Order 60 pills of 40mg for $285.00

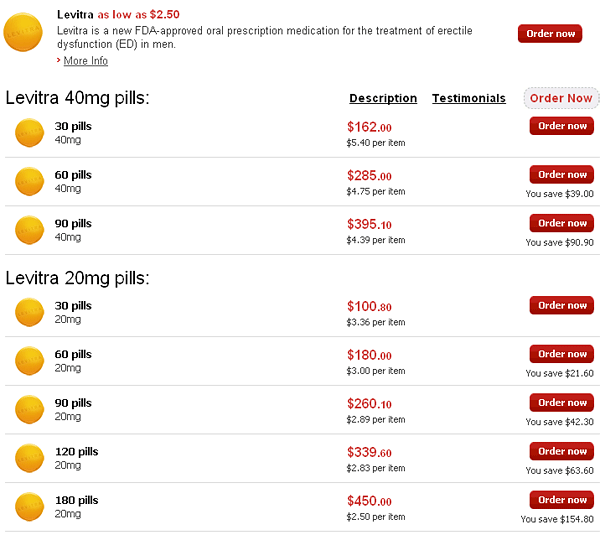point(562,174)
